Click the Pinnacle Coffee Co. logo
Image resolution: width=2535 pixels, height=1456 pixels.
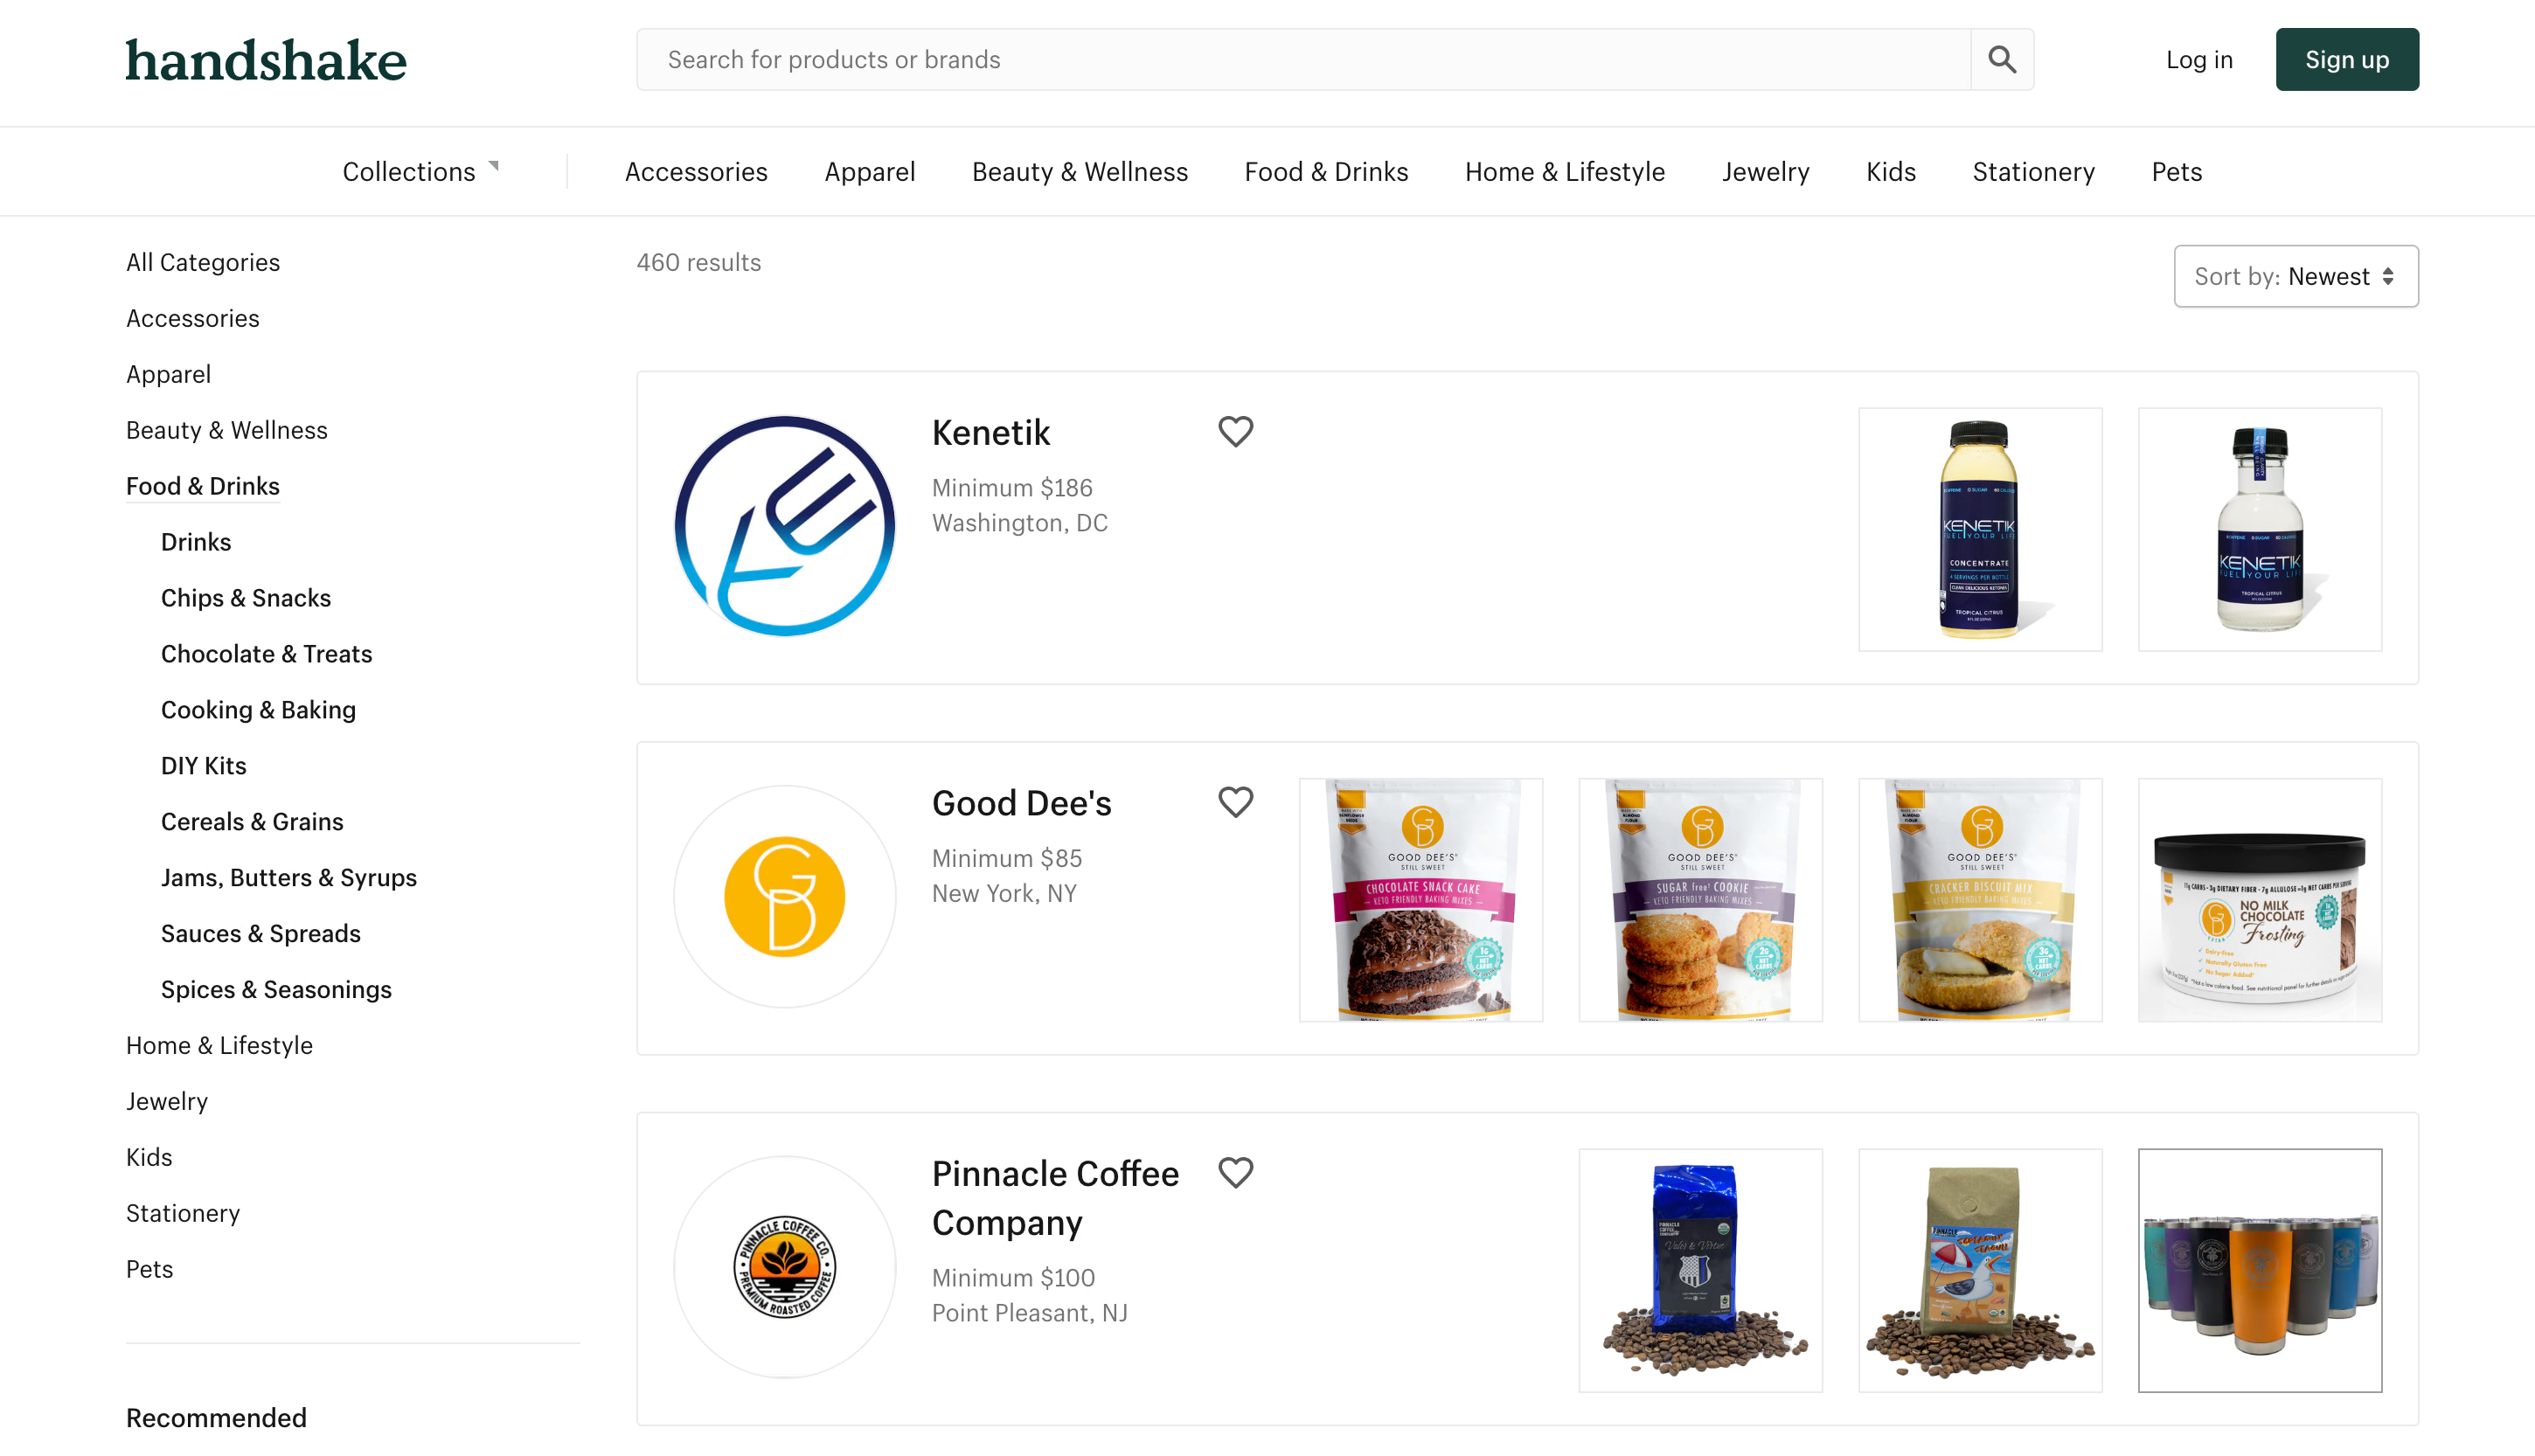[785, 1267]
